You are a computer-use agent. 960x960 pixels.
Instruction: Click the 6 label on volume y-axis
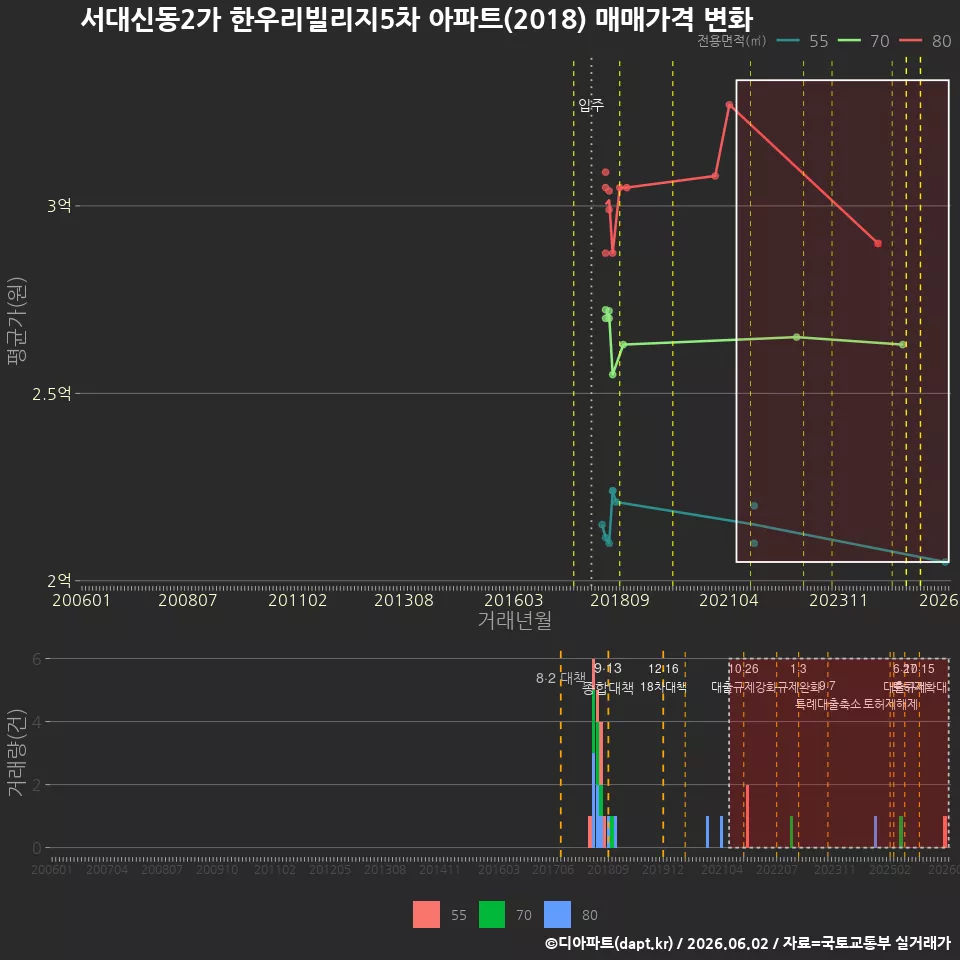[x=37, y=659]
